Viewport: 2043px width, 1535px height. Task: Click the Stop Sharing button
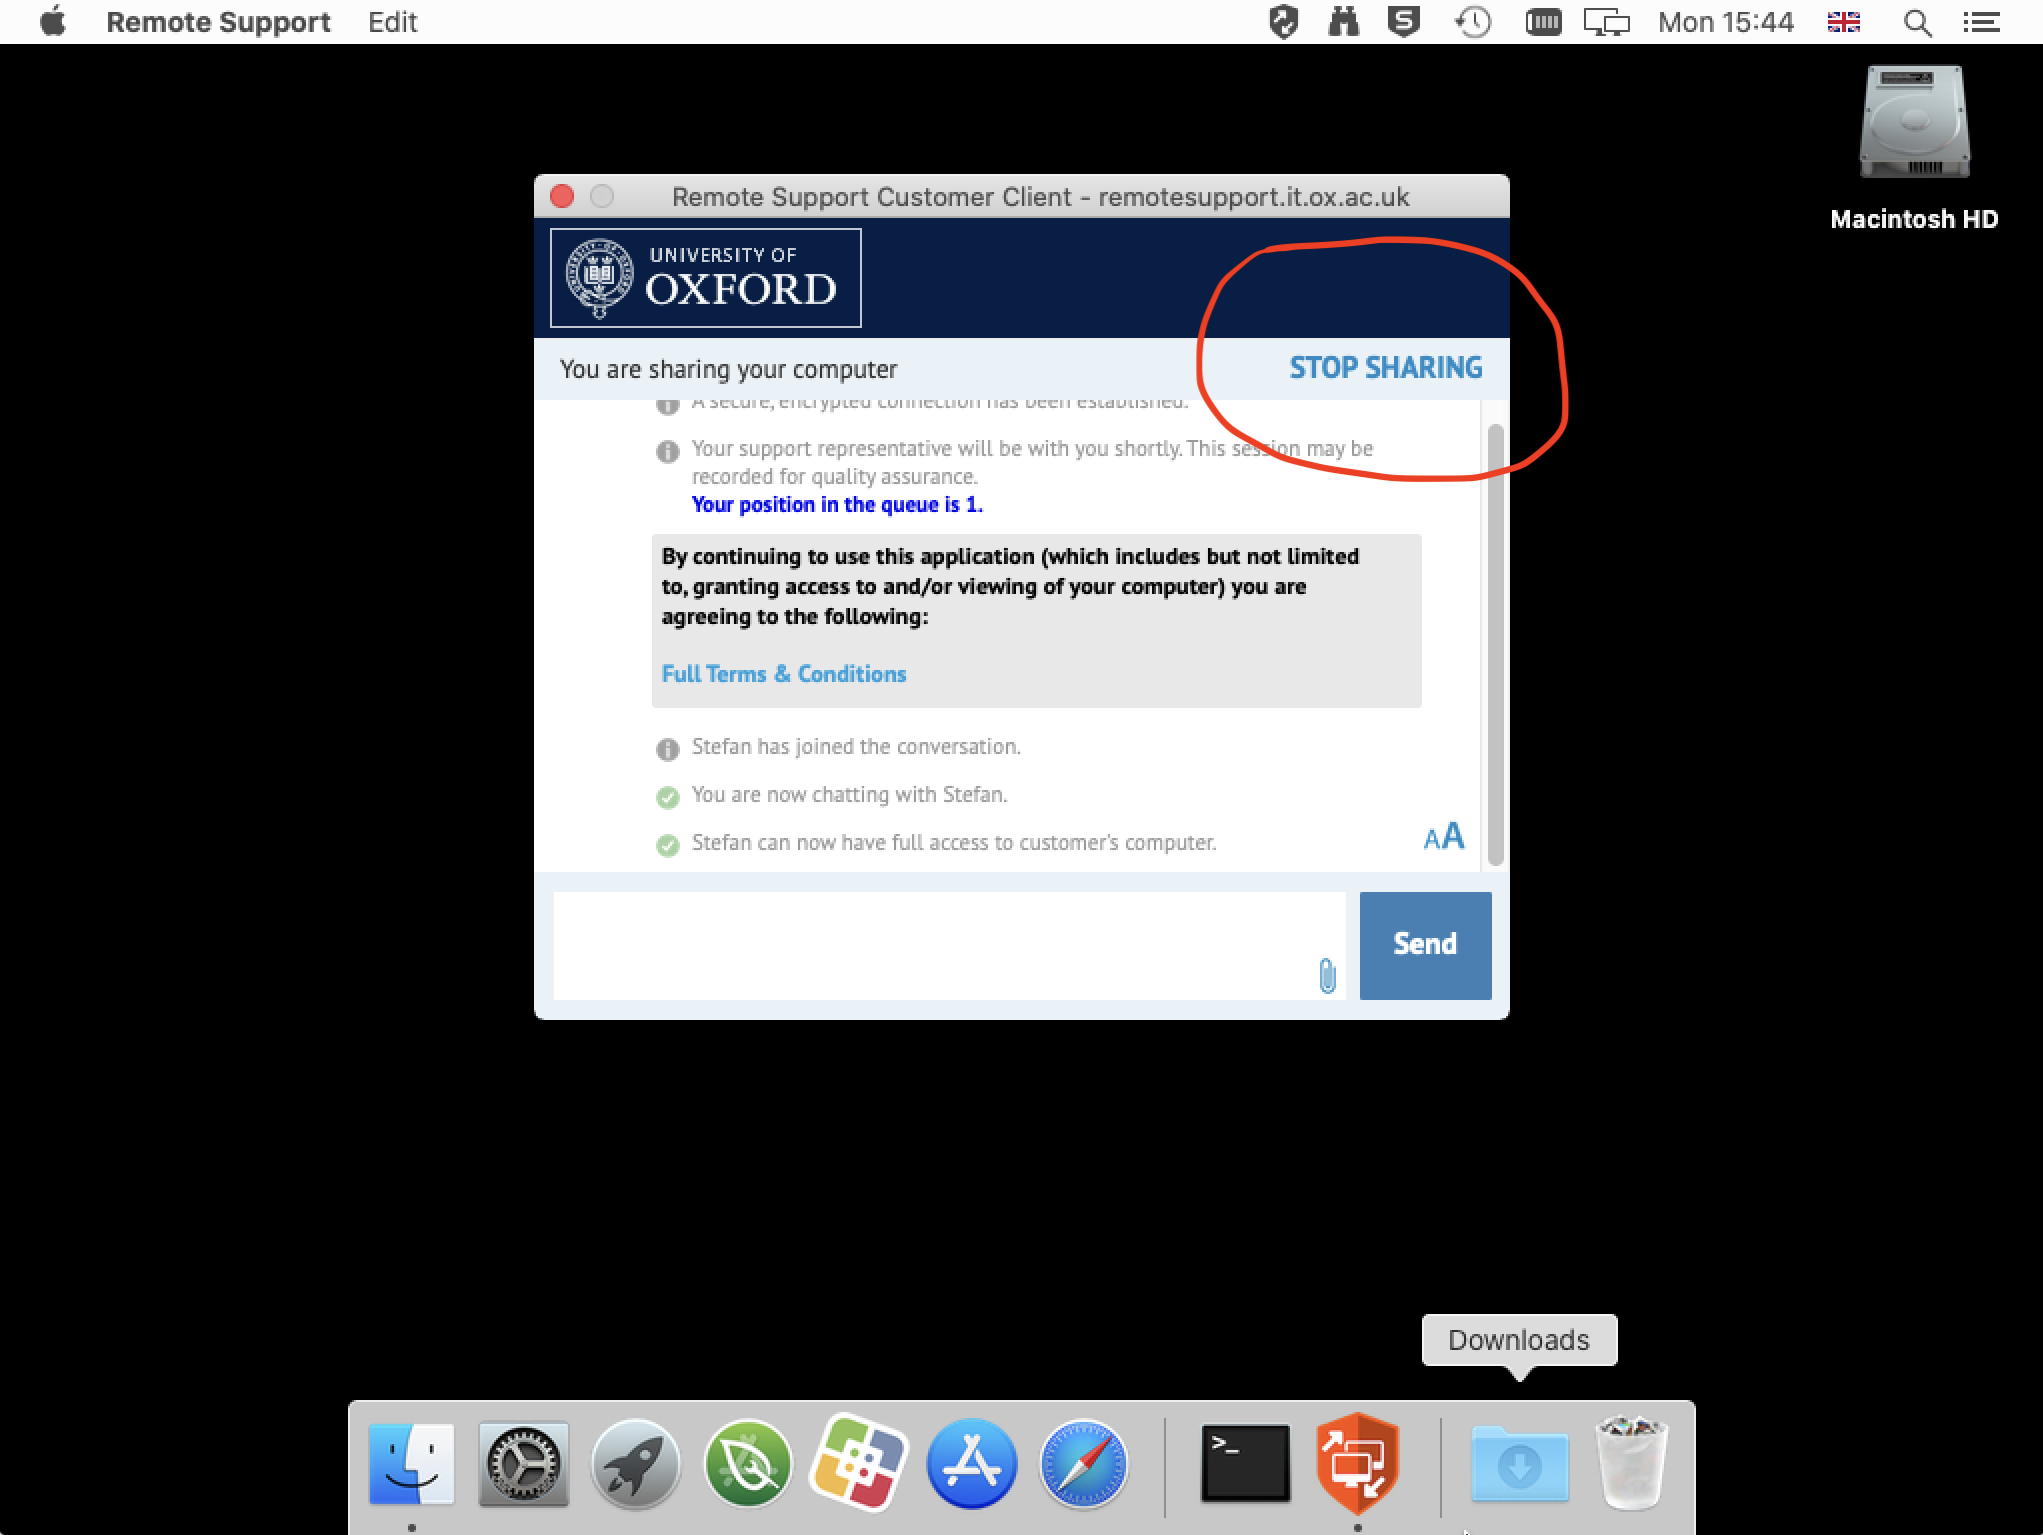point(1385,368)
